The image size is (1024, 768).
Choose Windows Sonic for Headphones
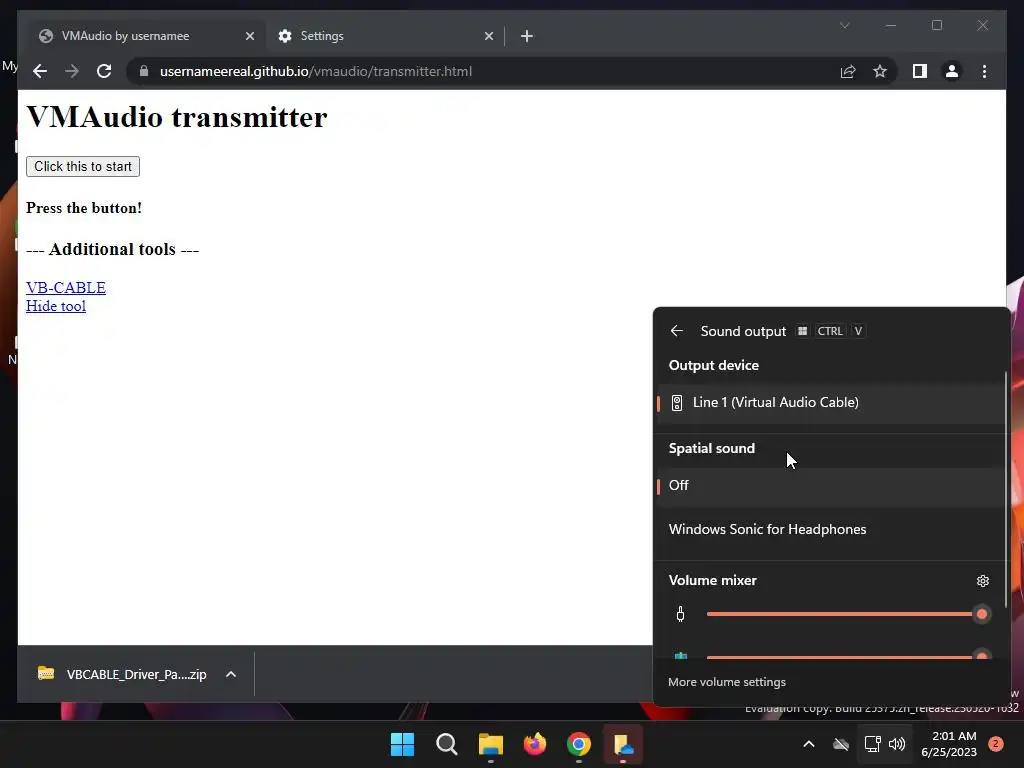(x=829, y=530)
